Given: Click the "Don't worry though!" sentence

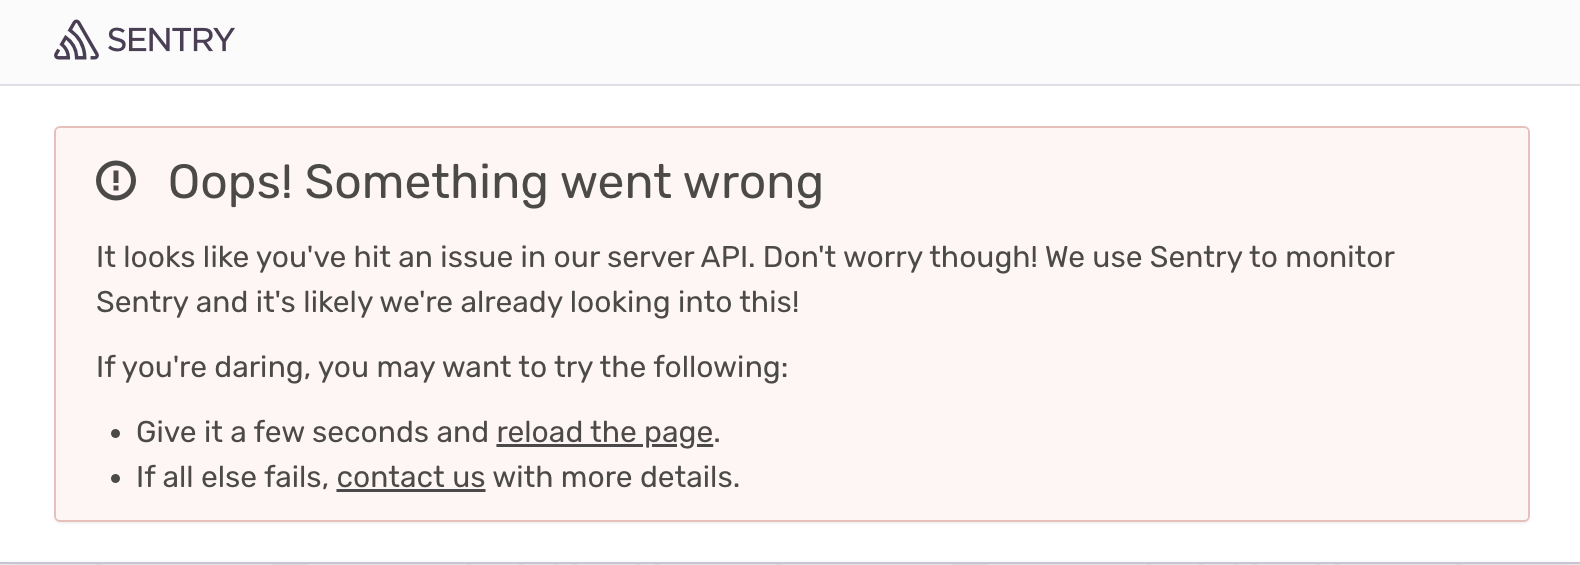Looking at the screenshot, I should point(900,257).
